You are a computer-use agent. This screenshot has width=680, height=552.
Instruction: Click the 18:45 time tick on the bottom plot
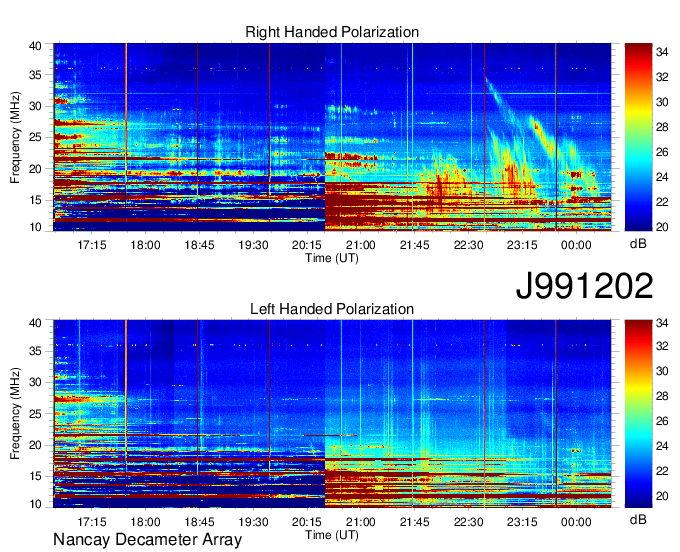[x=199, y=522]
